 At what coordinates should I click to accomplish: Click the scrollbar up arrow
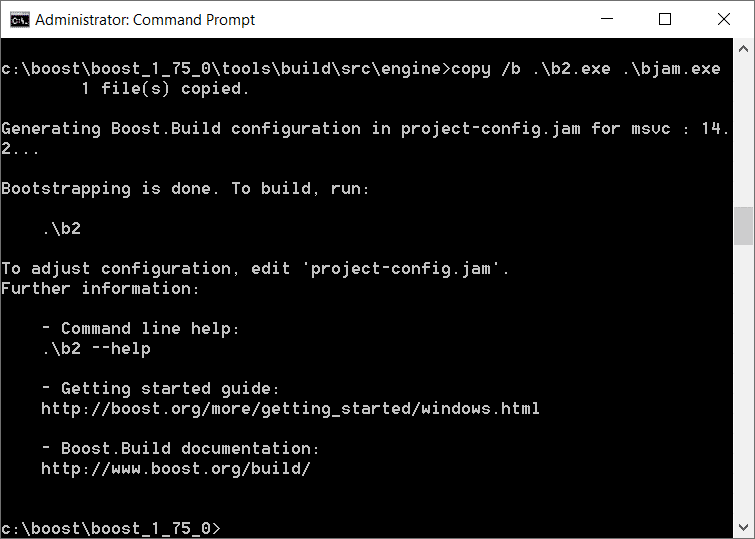click(x=743, y=49)
